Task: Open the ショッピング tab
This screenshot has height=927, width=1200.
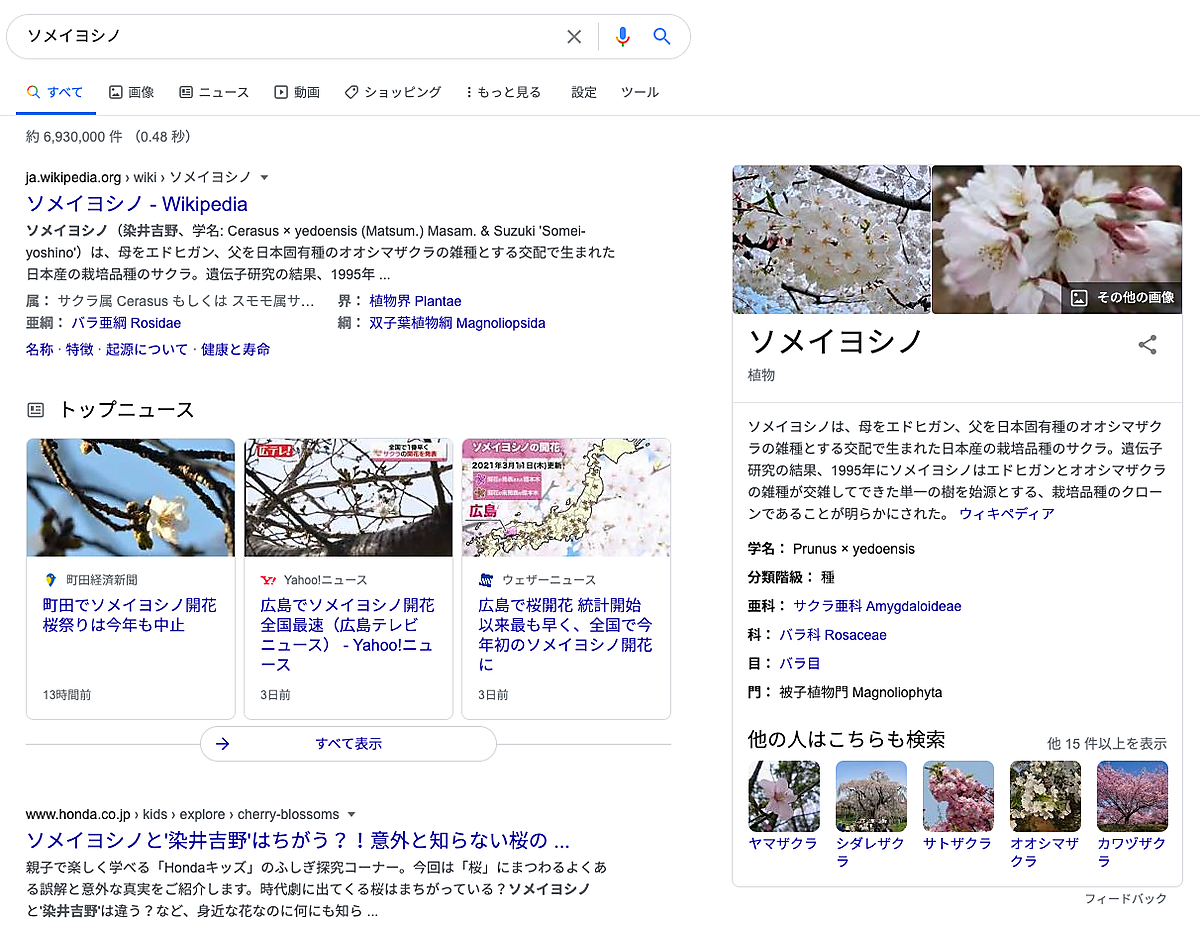Action: [x=392, y=92]
